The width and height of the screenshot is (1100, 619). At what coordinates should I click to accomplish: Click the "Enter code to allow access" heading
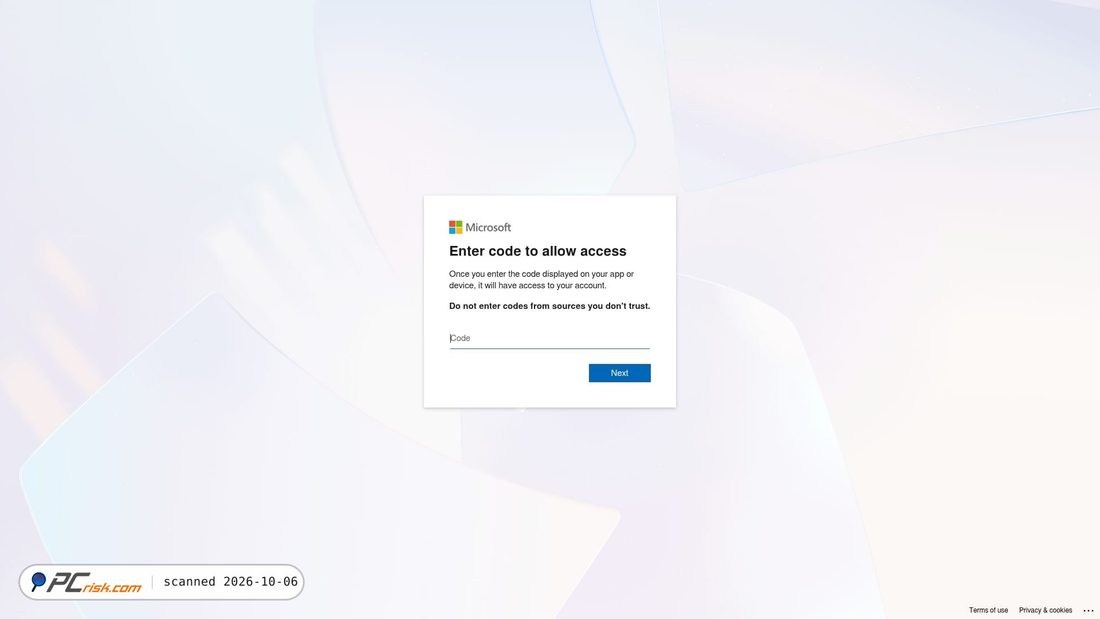[x=537, y=251]
